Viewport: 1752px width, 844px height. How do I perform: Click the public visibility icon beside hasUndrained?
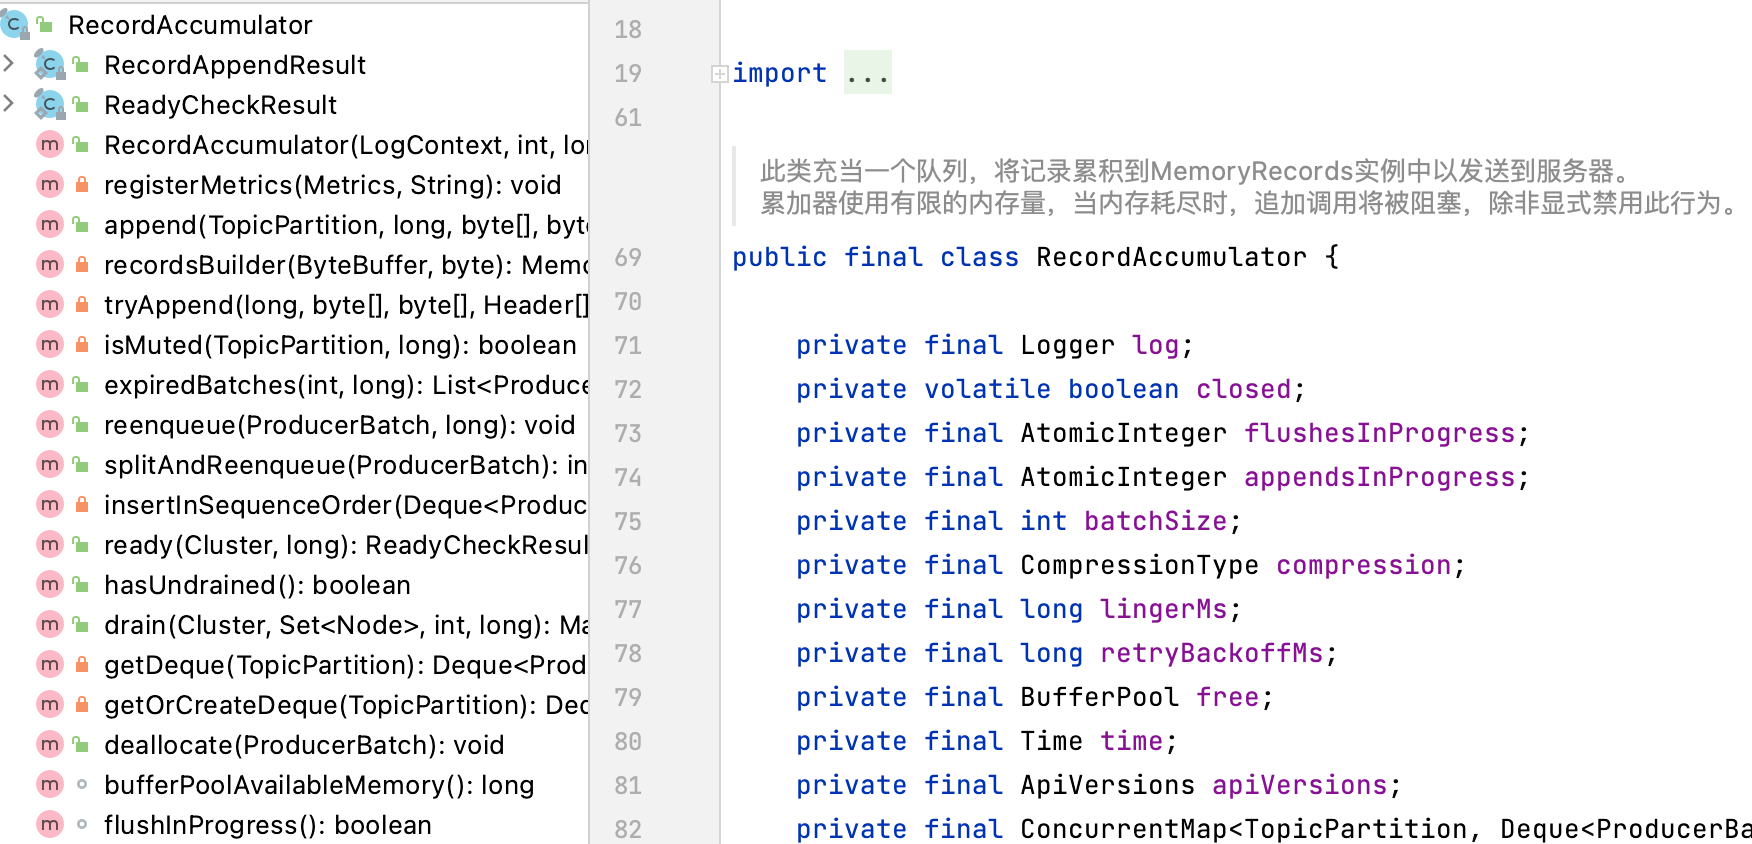[x=82, y=585]
